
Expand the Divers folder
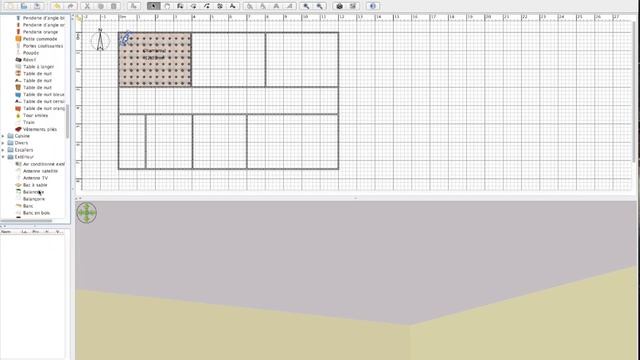tap(3, 143)
